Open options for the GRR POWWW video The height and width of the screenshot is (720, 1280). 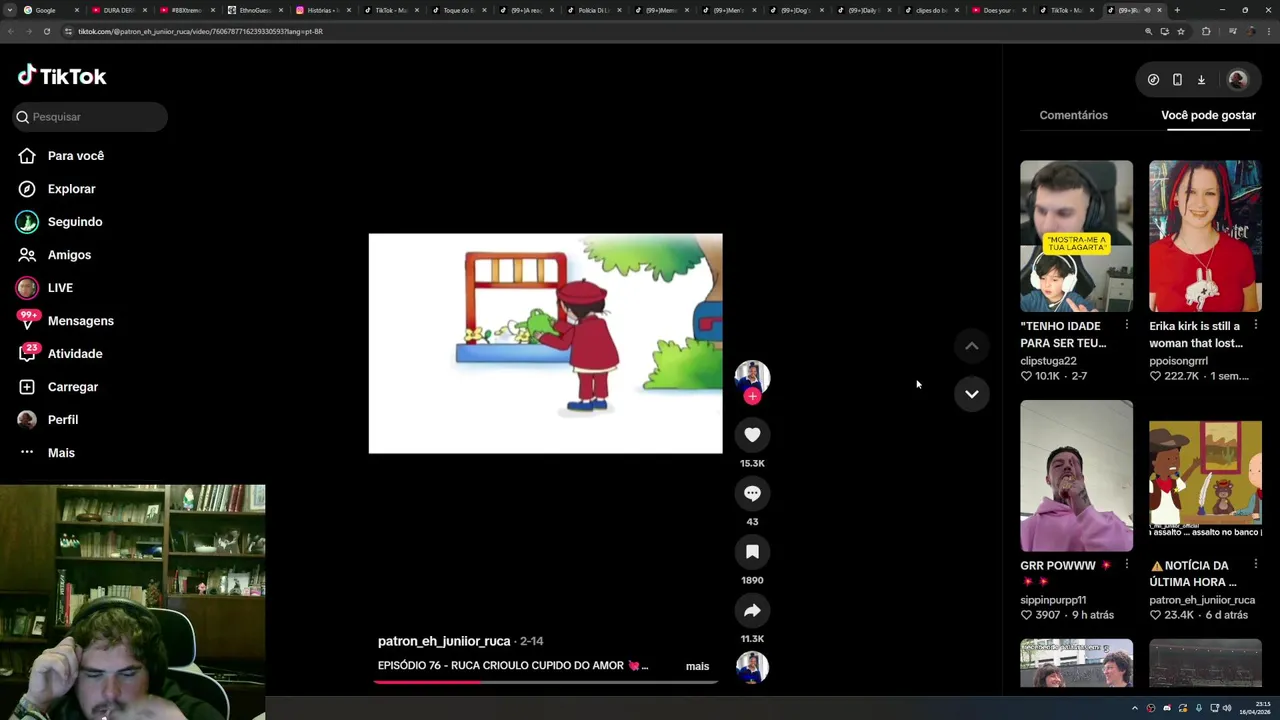1126,565
